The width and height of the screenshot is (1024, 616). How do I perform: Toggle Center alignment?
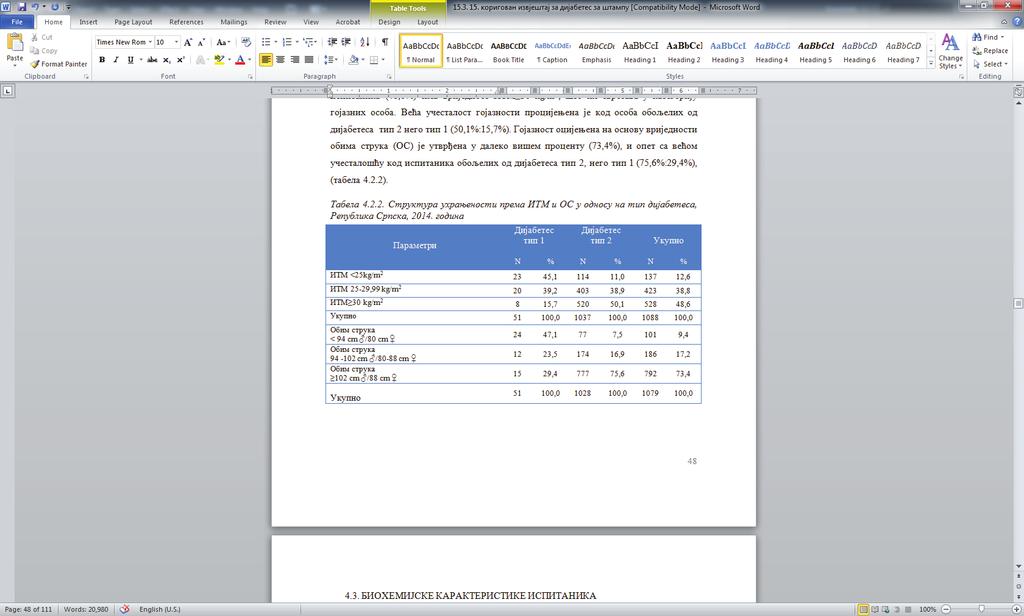click(280, 60)
